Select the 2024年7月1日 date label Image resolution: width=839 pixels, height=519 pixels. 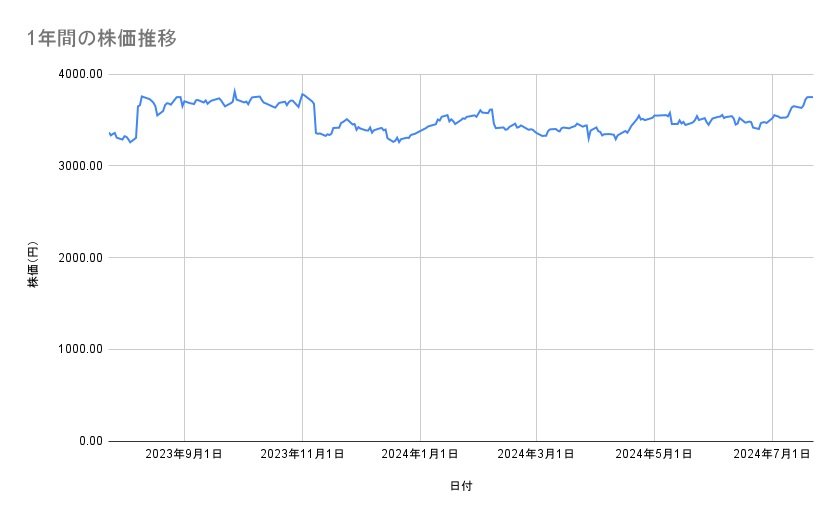[x=771, y=455]
